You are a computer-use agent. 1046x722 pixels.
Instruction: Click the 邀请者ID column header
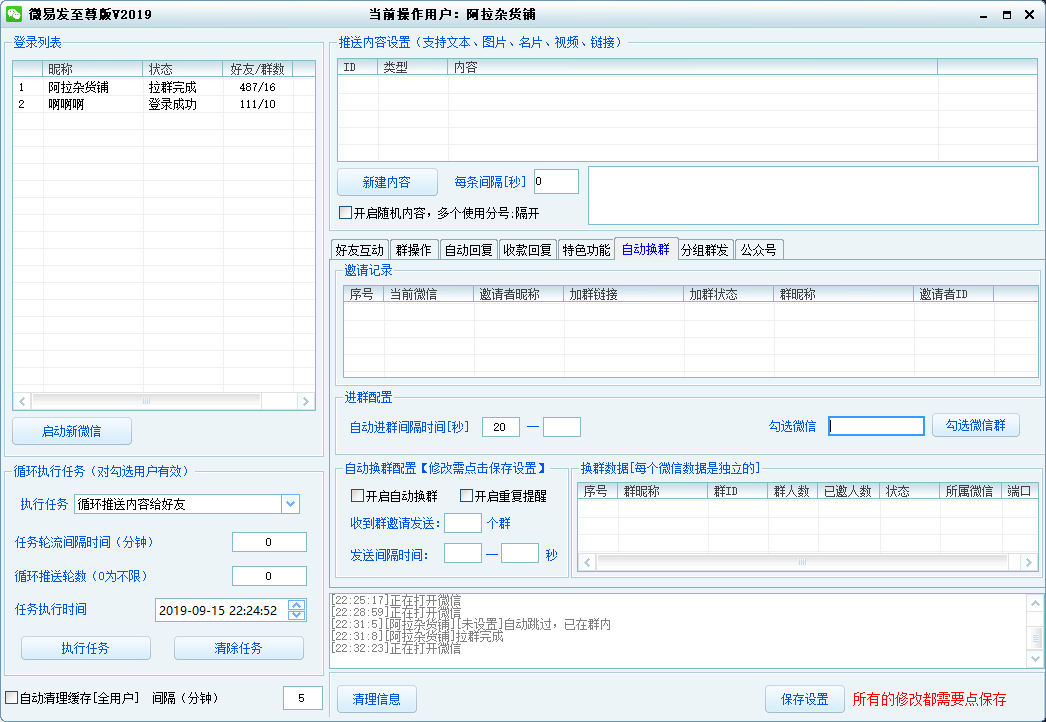click(x=953, y=294)
